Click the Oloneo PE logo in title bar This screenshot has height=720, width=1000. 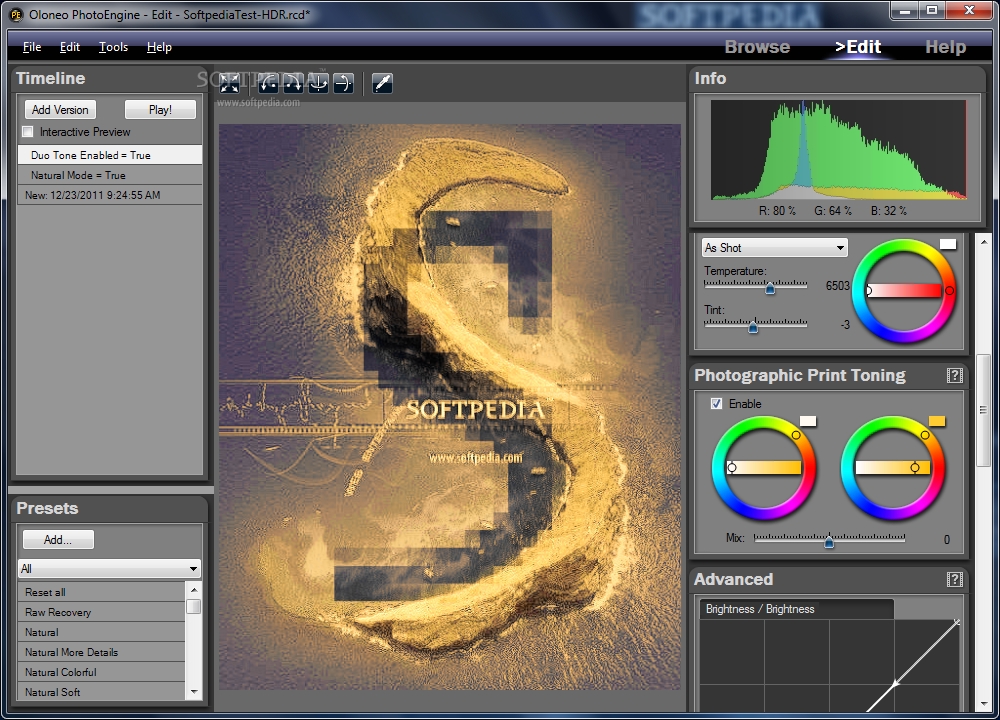click(x=15, y=13)
